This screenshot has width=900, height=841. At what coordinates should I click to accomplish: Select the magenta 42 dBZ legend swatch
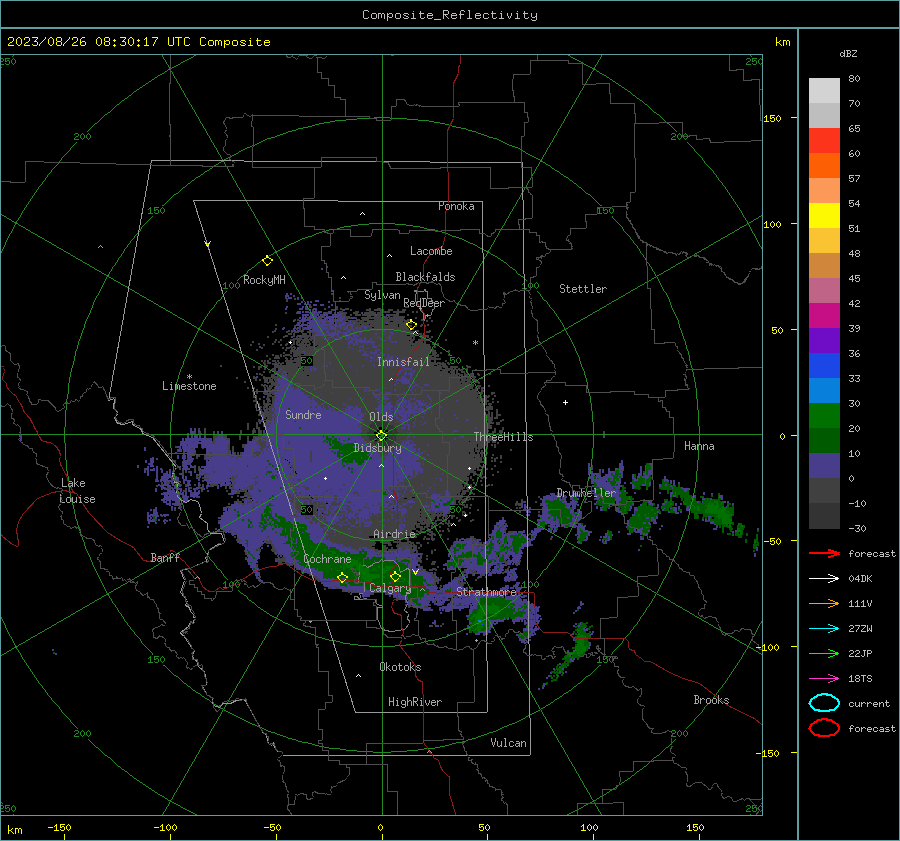[824, 316]
